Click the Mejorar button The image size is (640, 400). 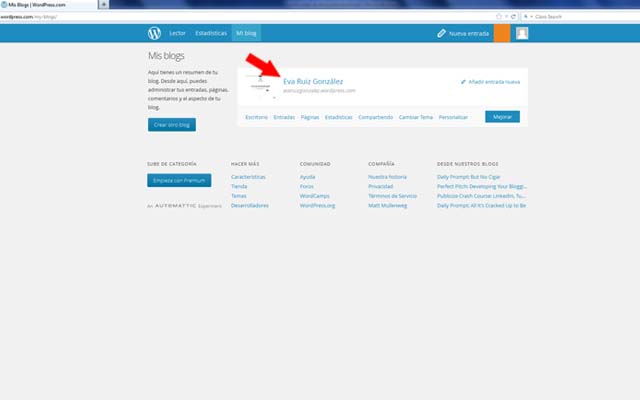point(502,117)
